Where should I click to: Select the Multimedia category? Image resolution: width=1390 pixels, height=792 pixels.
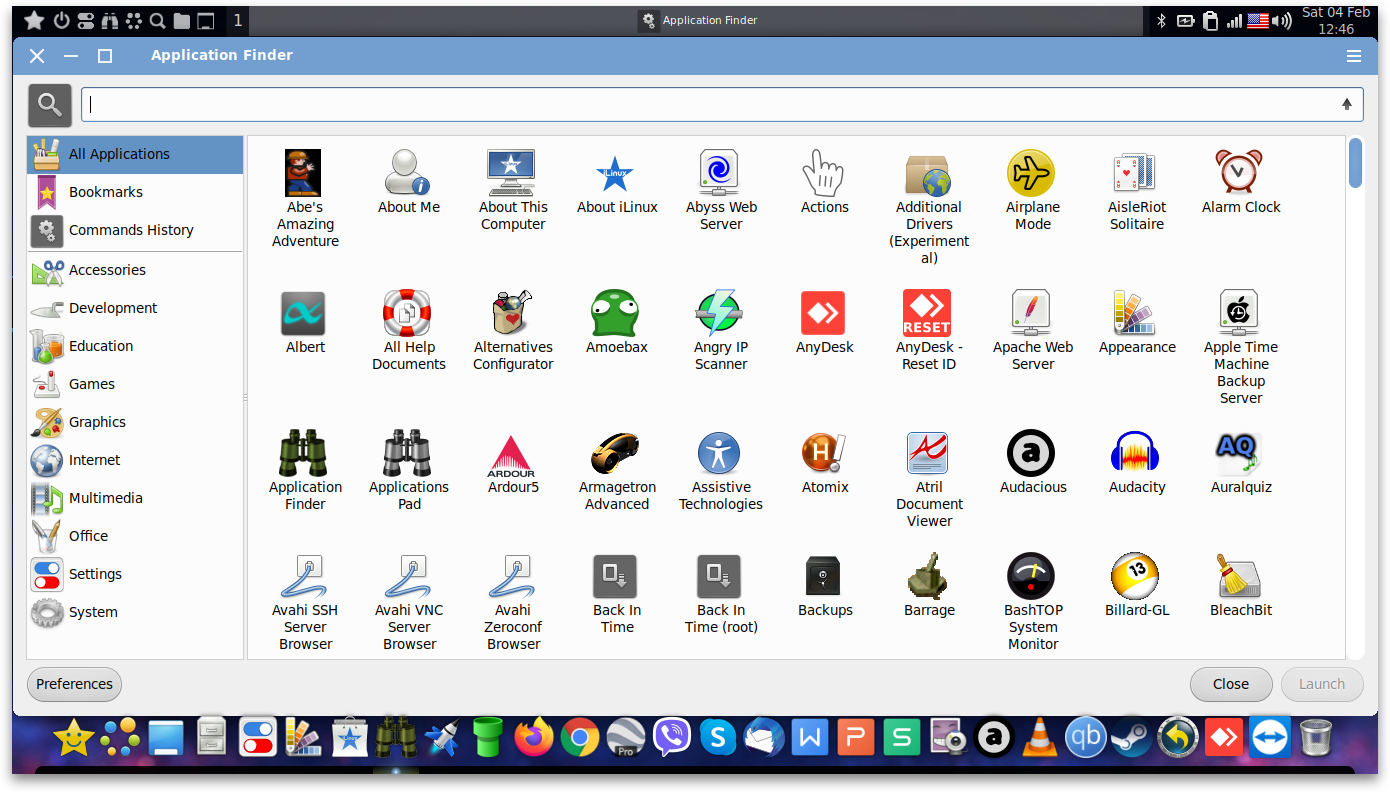click(x=135, y=498)
